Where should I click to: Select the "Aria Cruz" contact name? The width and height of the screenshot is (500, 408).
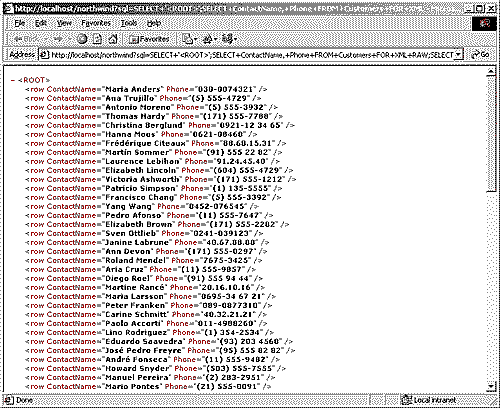point(124,269)
